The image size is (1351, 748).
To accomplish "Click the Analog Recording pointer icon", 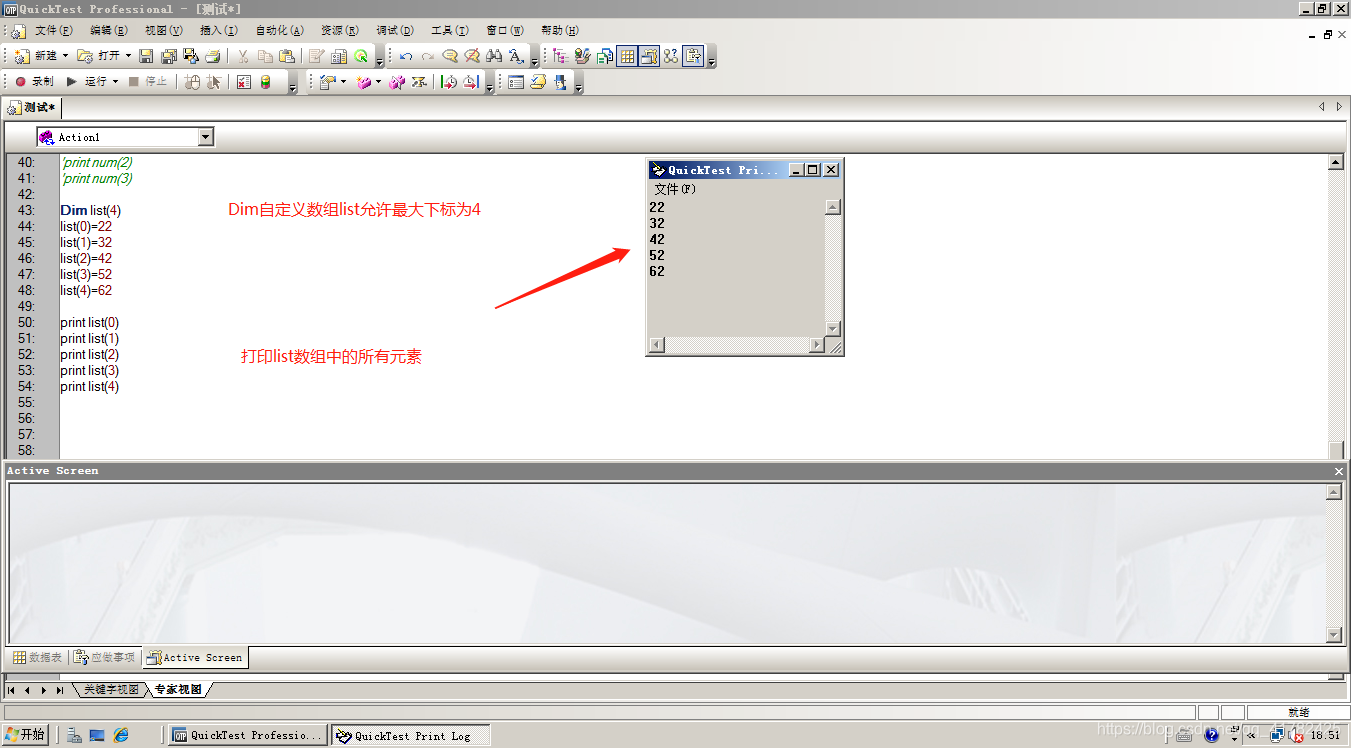I will (x=214, y=82).
